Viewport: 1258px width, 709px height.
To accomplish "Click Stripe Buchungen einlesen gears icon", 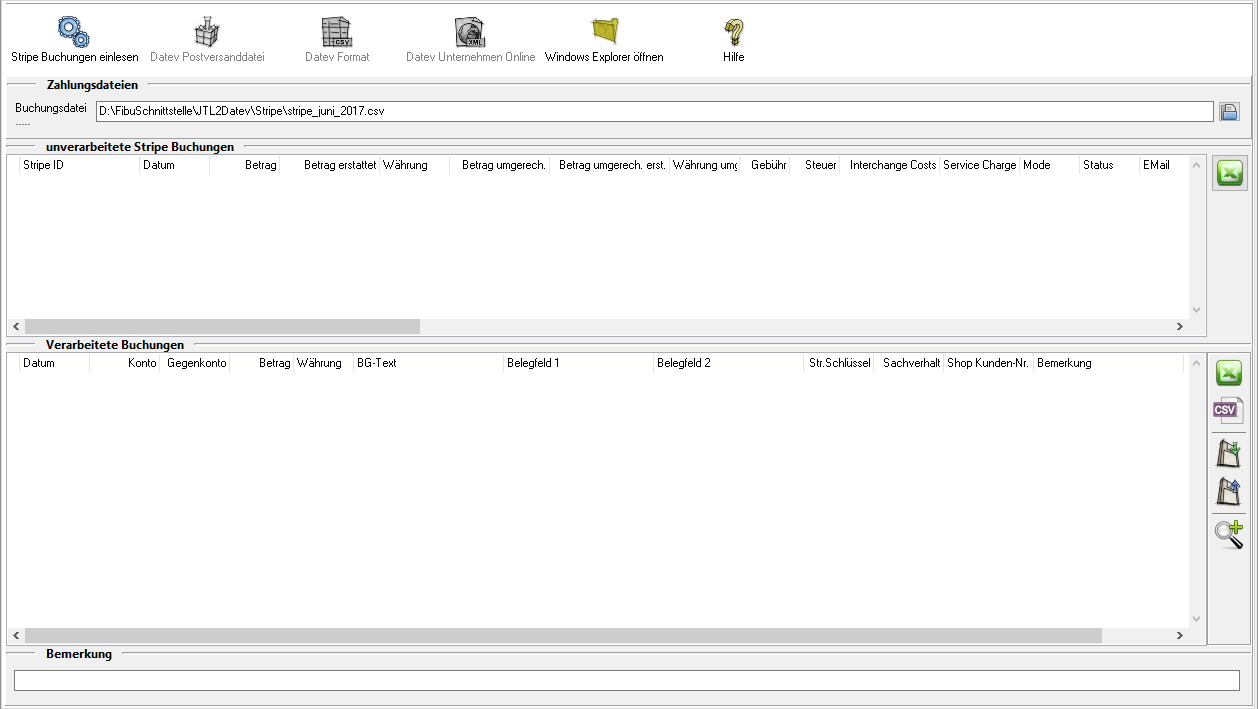I will pos(74,32).
